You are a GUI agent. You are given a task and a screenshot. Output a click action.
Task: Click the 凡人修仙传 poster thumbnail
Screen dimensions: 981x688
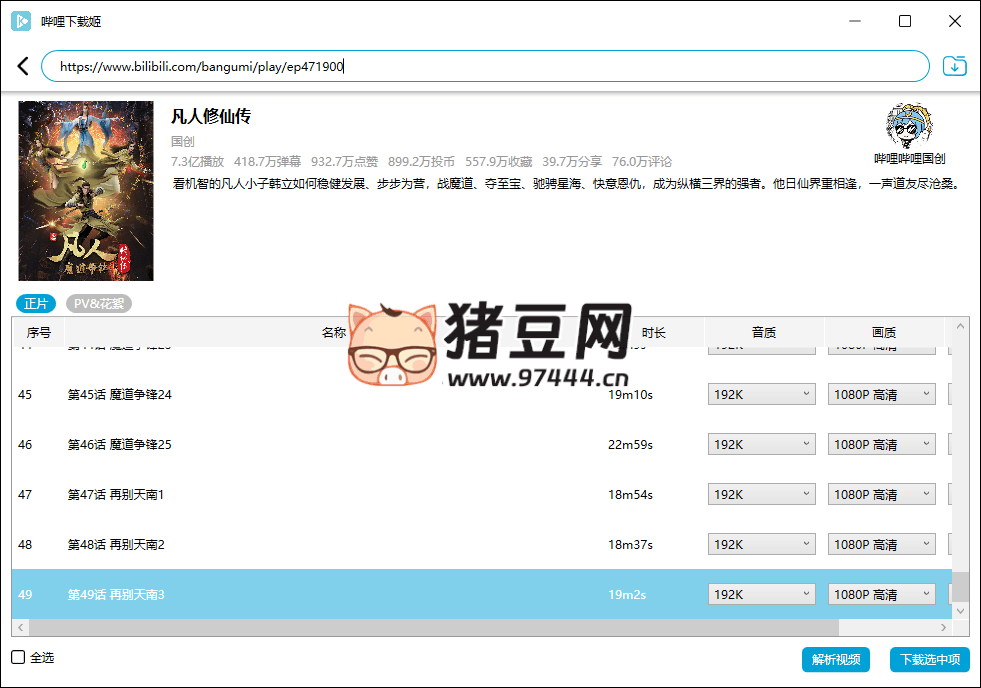[x=85, y=190]
